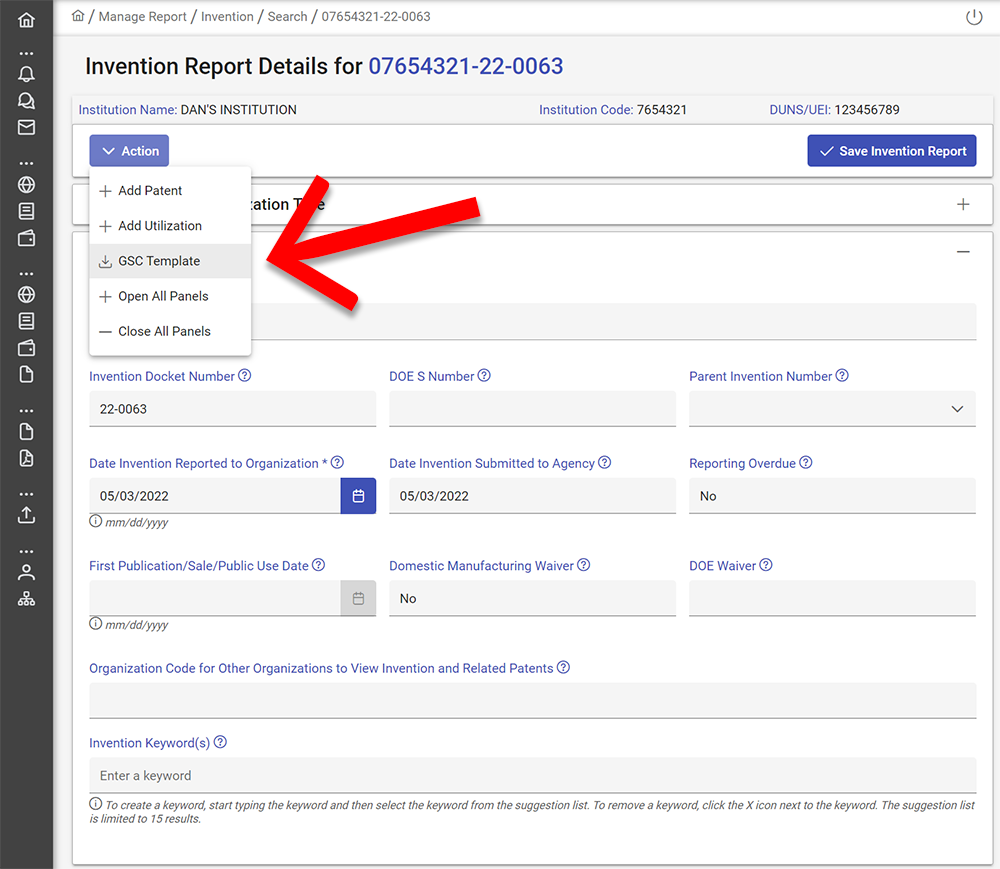Click the user profile icon in sidebar
The width and height of the screenshot is (1000, 869).
[26, 572]
